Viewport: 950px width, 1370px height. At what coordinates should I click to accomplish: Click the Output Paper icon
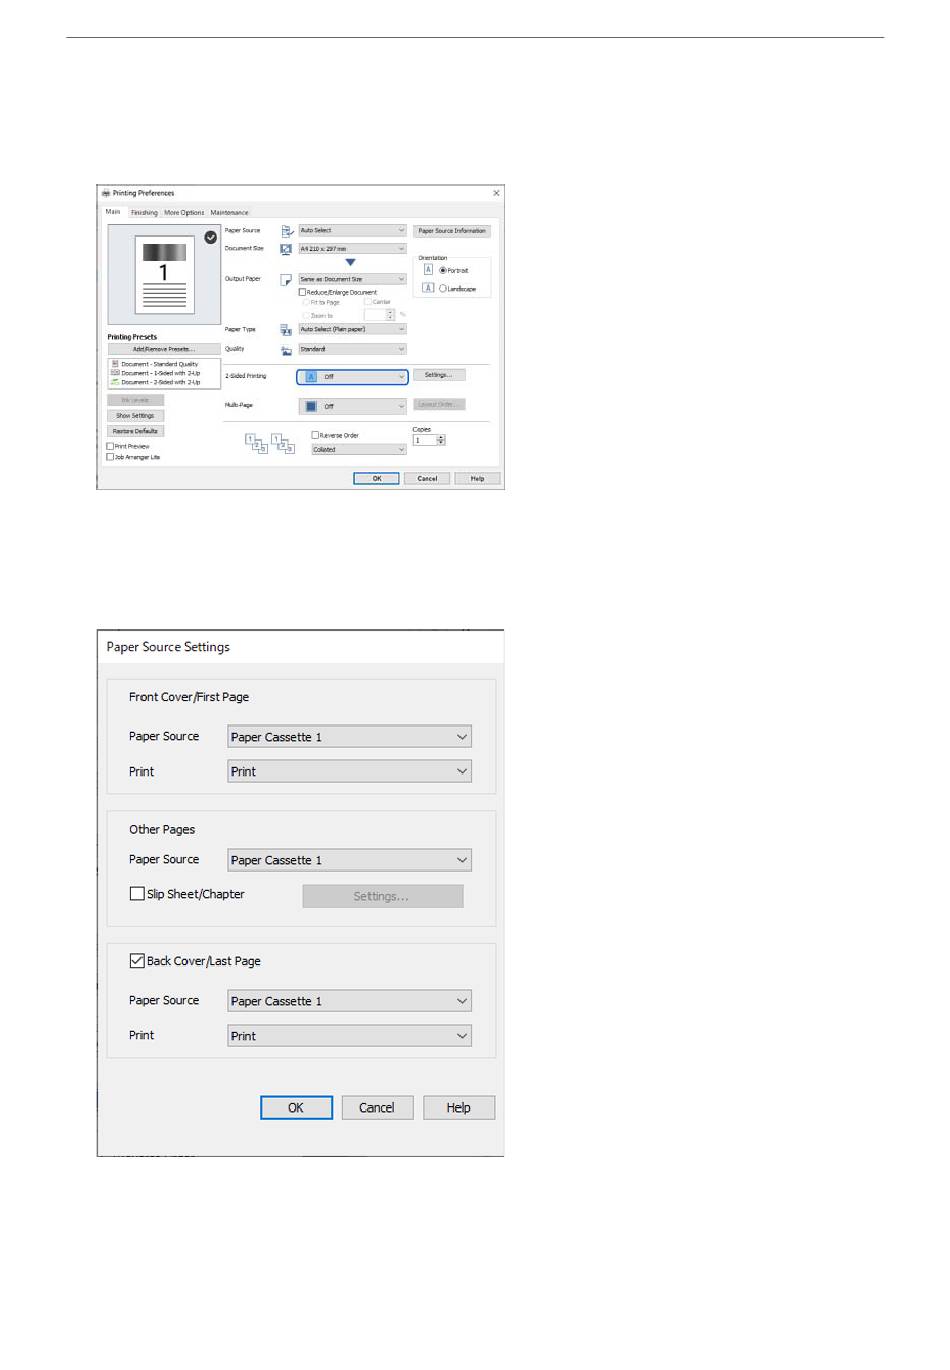point(286,280)
